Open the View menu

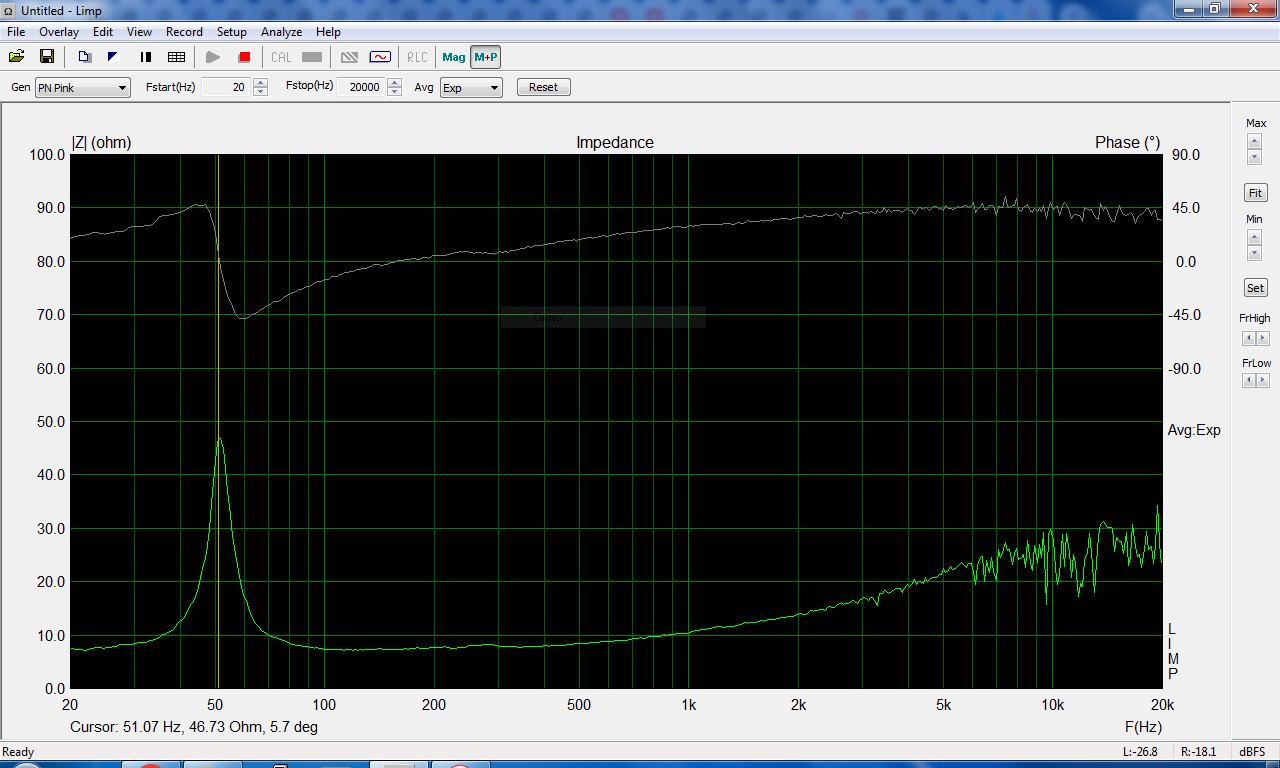coord(140,32)
